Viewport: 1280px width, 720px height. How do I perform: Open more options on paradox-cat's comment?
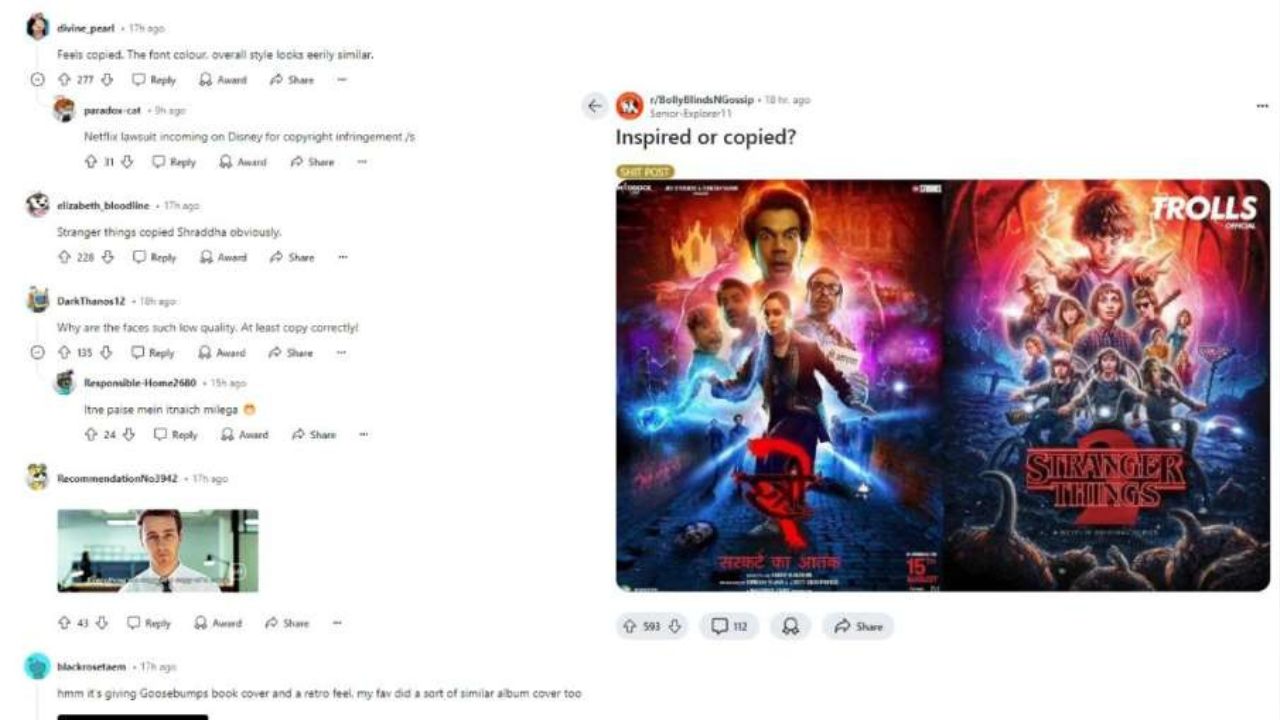tap(362, 162)
